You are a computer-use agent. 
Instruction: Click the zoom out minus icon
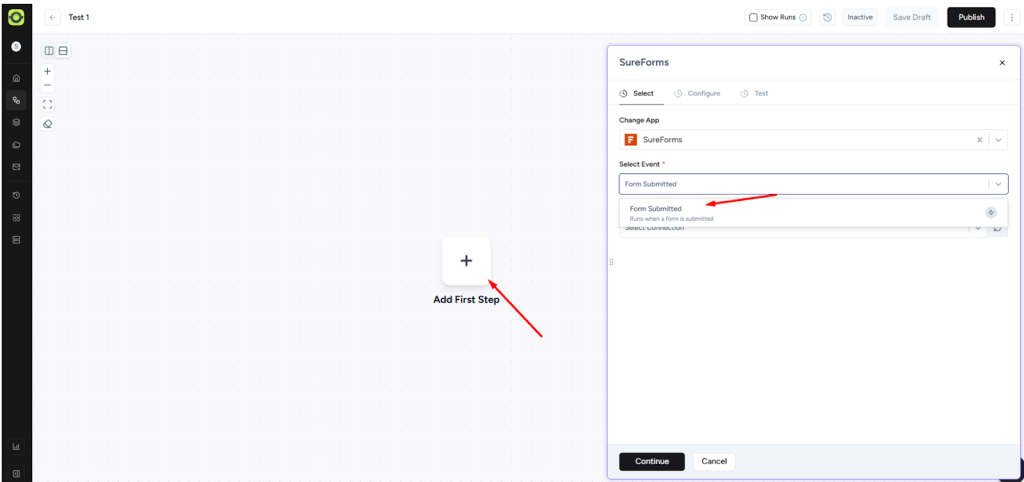point(47,86)
